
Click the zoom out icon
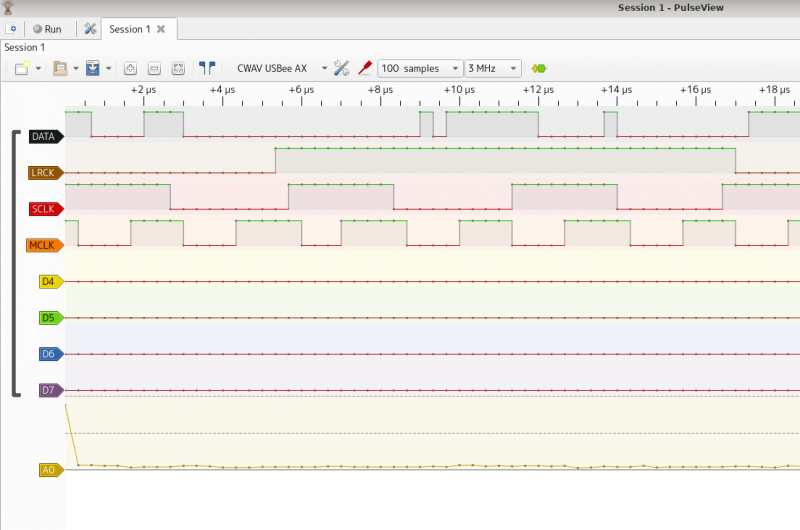154,69
